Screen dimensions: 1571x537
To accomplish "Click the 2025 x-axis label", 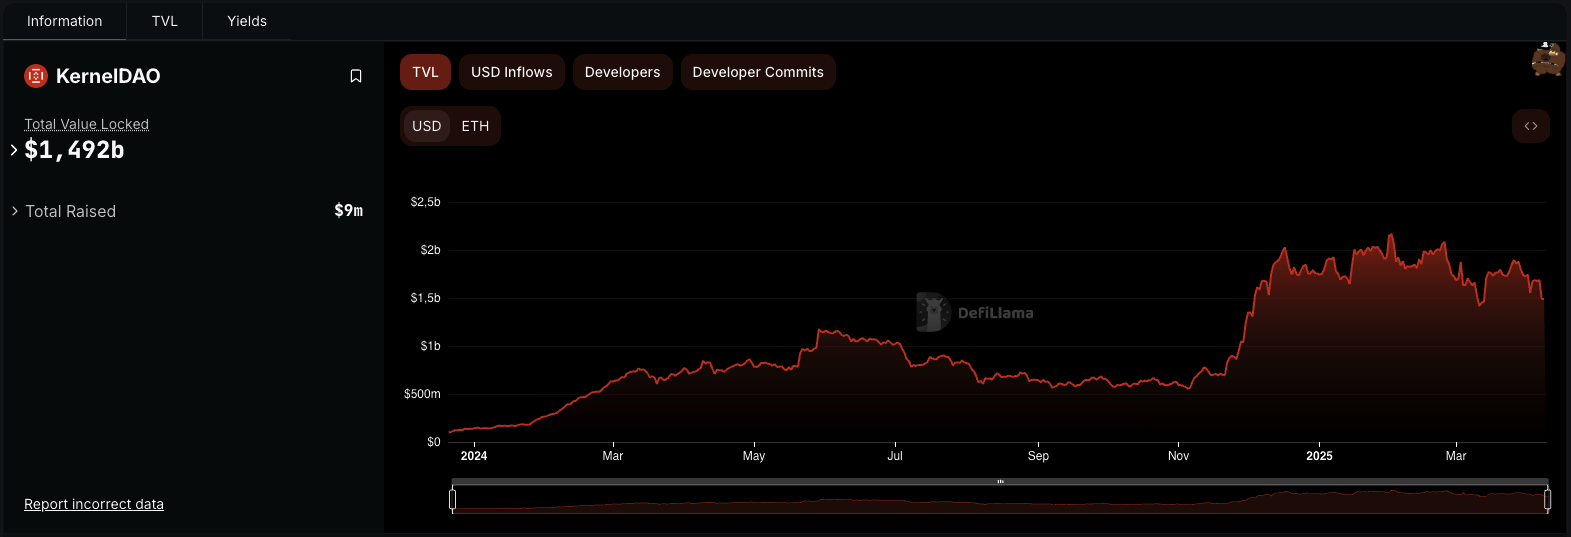I will tap(1319, 456).
